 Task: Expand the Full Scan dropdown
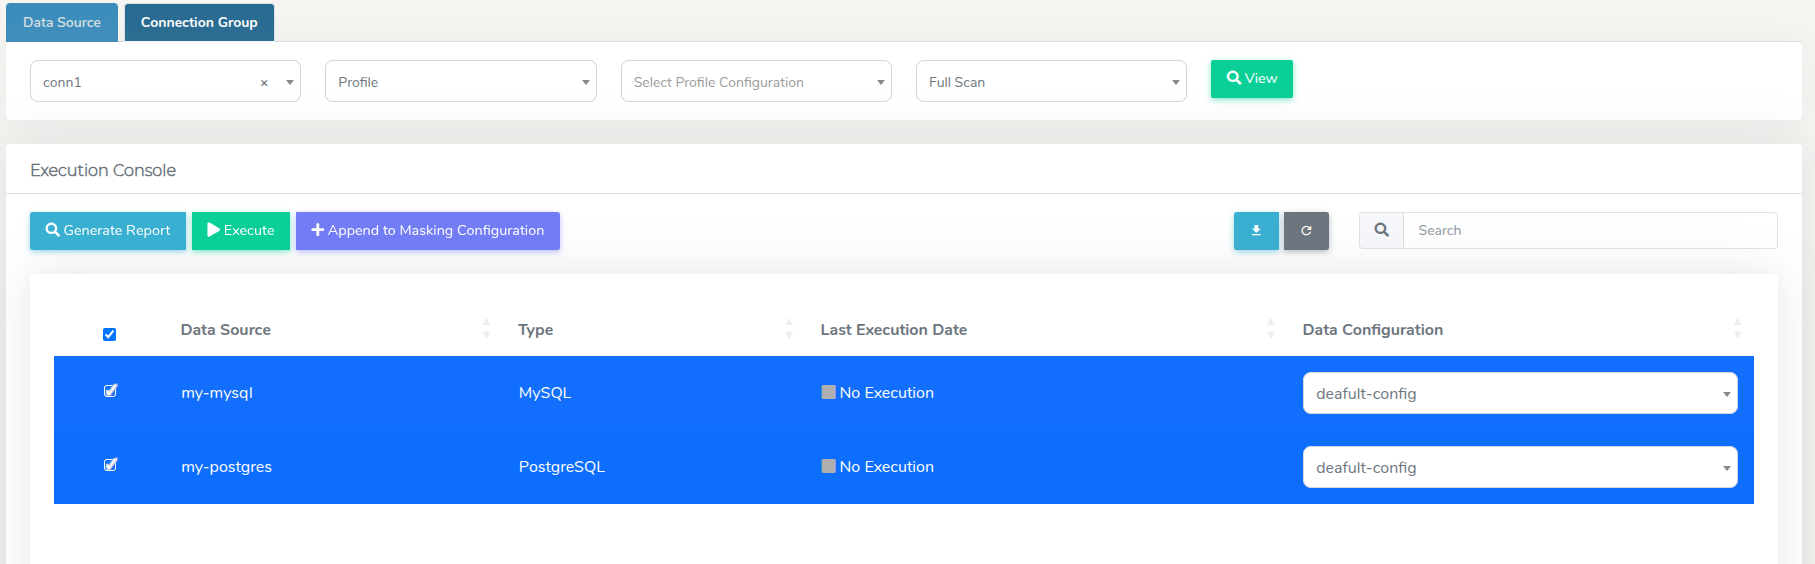click(x=1050, y=82)
